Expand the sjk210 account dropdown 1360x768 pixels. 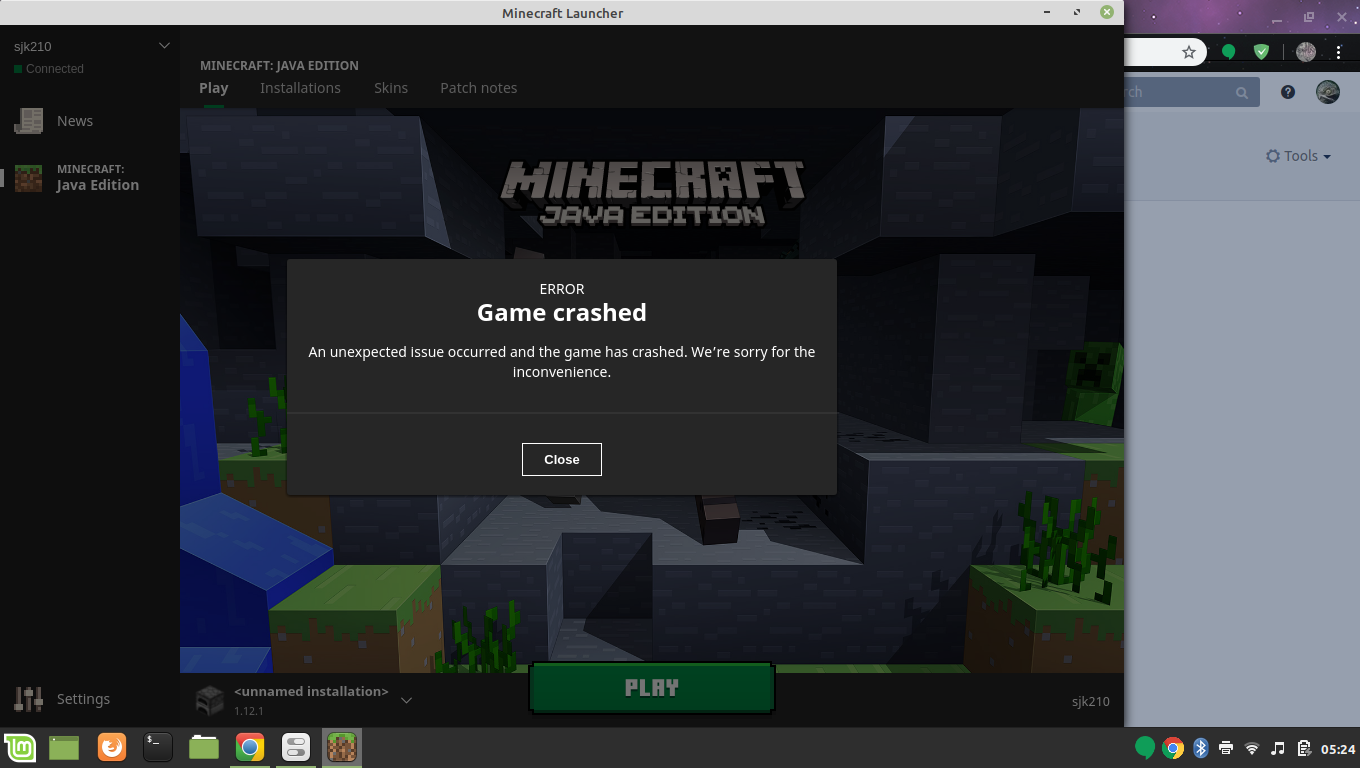(165, 46)
